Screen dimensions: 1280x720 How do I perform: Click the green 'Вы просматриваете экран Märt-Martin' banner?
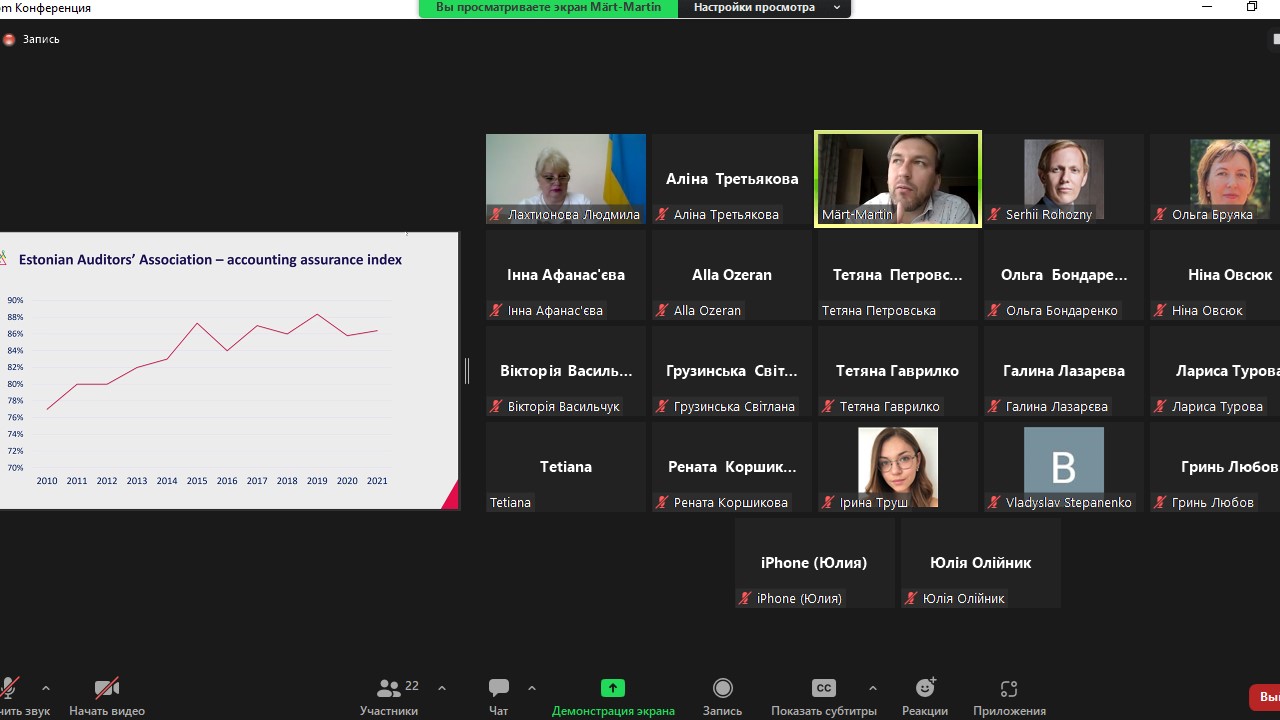click(548, 8)
